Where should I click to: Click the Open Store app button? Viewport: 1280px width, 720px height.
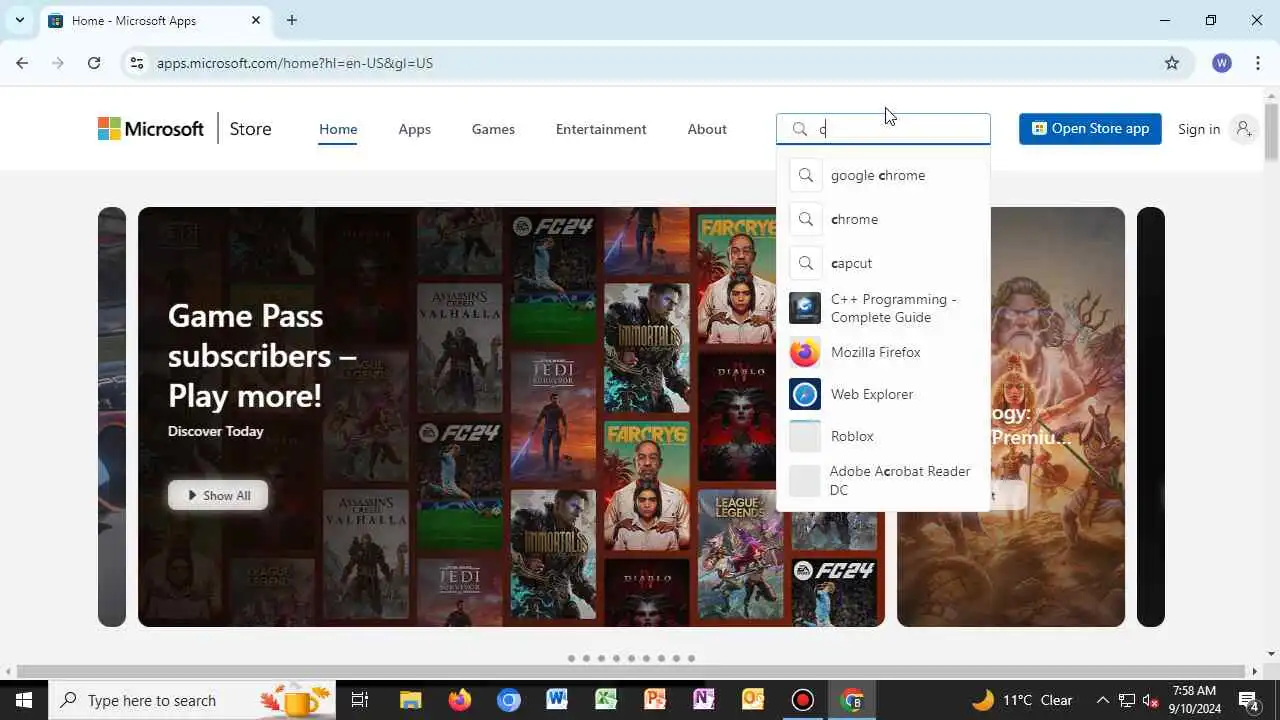pyautogui.click(x=1090, y=129)
